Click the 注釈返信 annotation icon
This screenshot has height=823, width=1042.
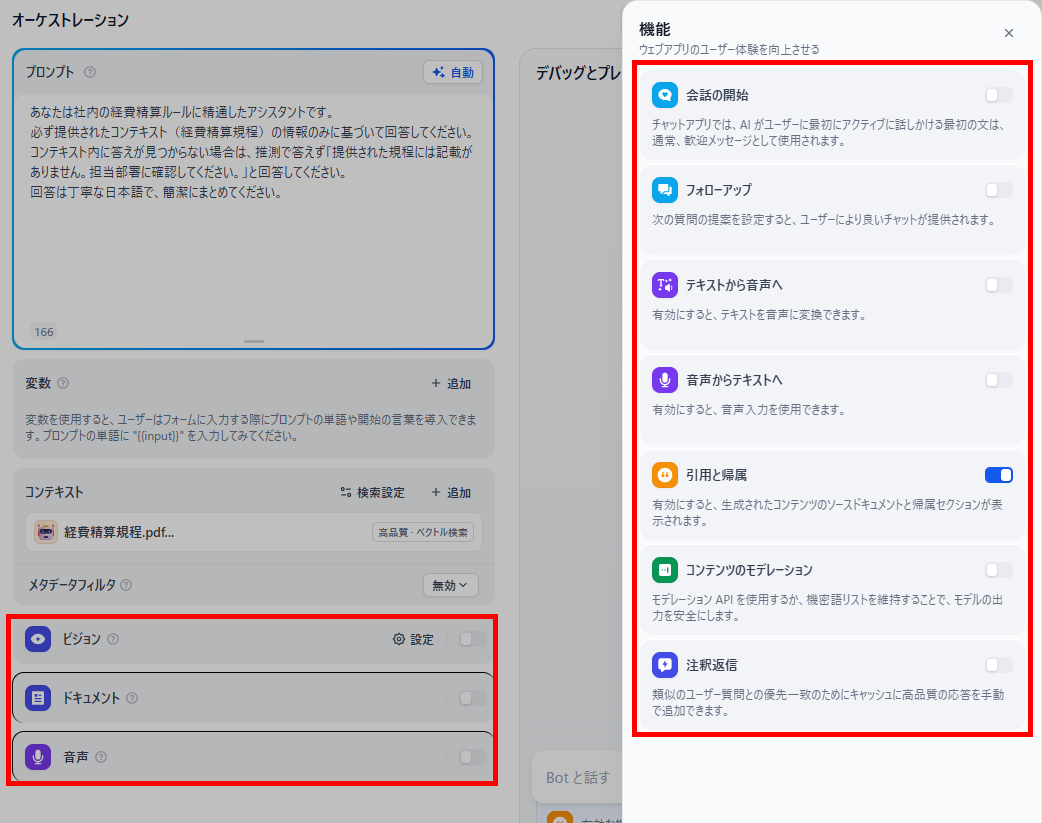tap(665, 665)
